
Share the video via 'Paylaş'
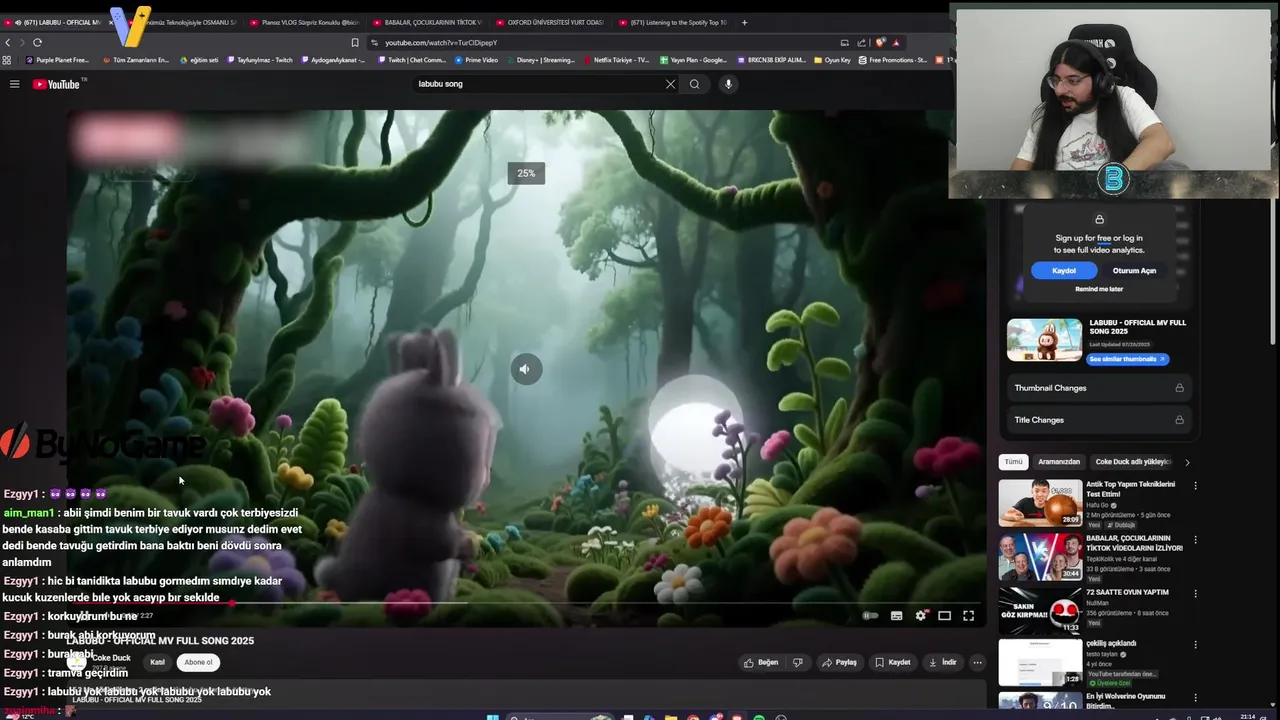click(x=839, y=662)
